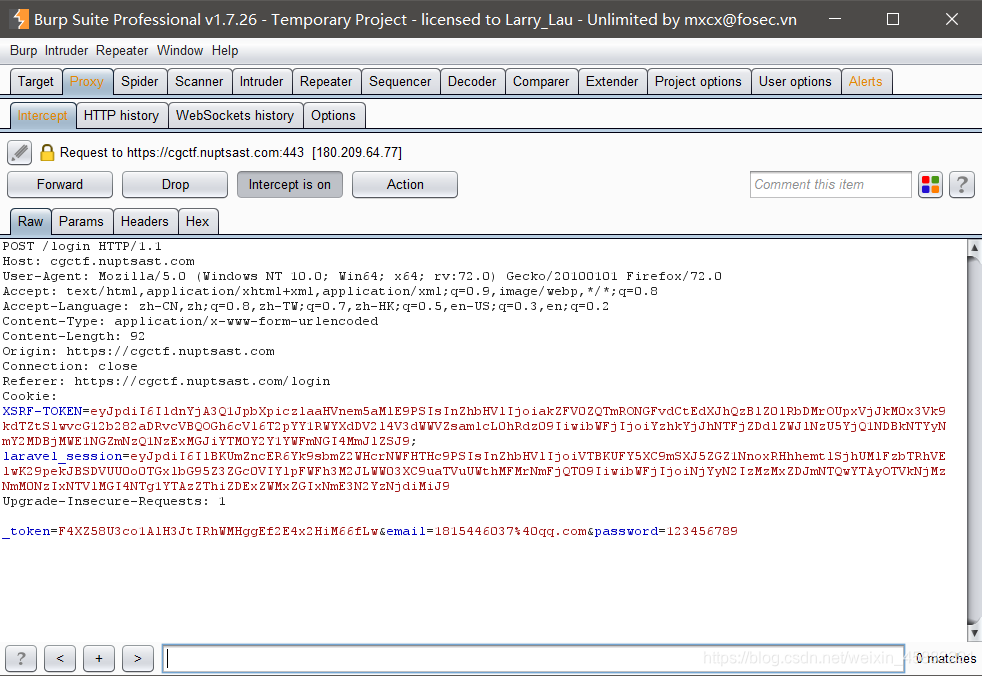This screenshot has width=982, height=676.
Task: Open the Action menu button
Action: tap(405, 185)
